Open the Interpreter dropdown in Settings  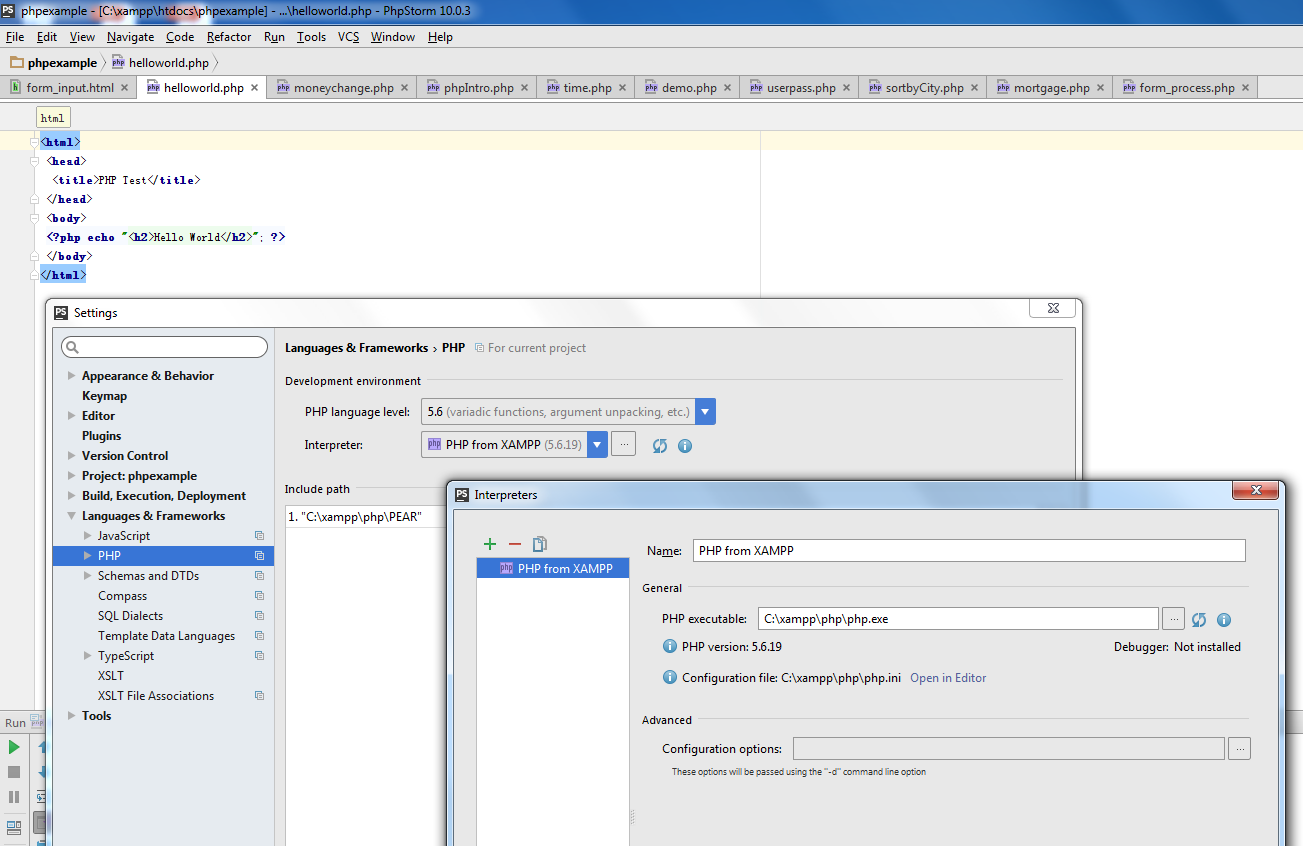tap(598, 444)
